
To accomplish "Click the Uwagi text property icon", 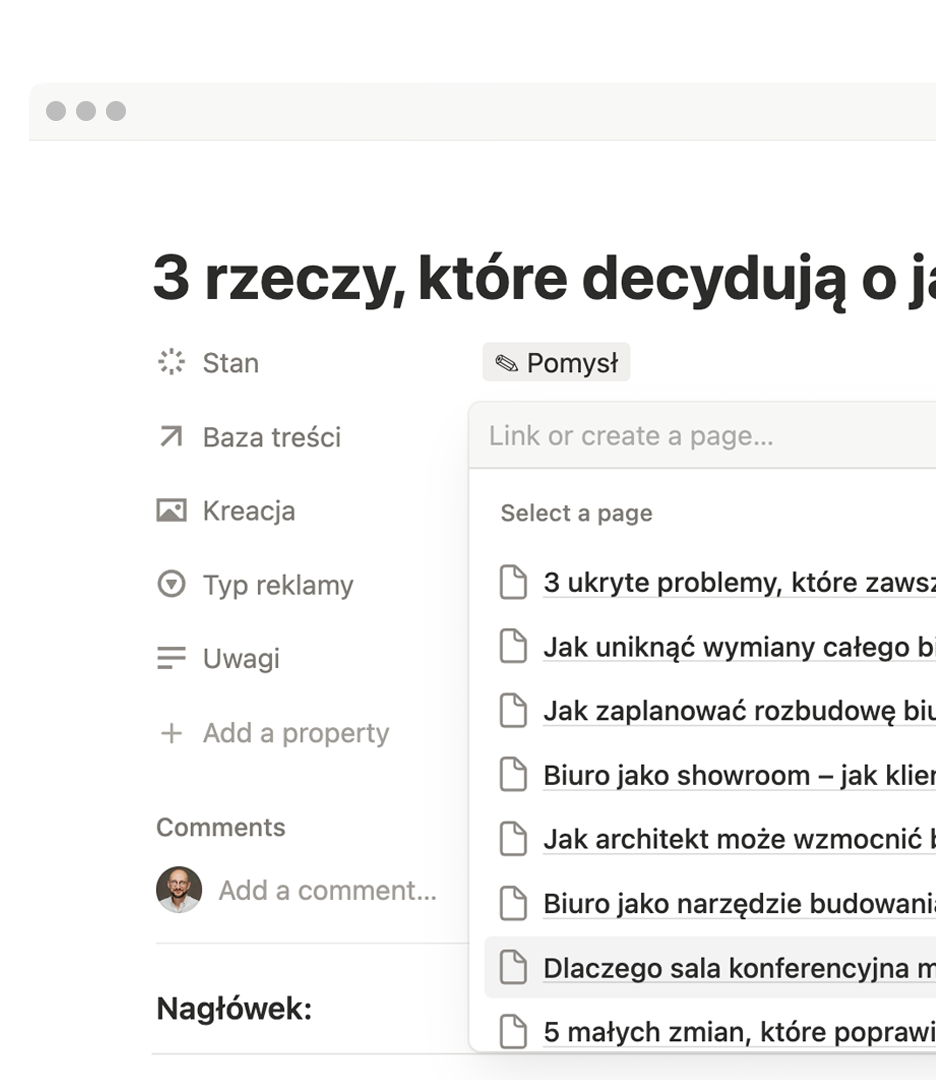I will coord(172,658).
